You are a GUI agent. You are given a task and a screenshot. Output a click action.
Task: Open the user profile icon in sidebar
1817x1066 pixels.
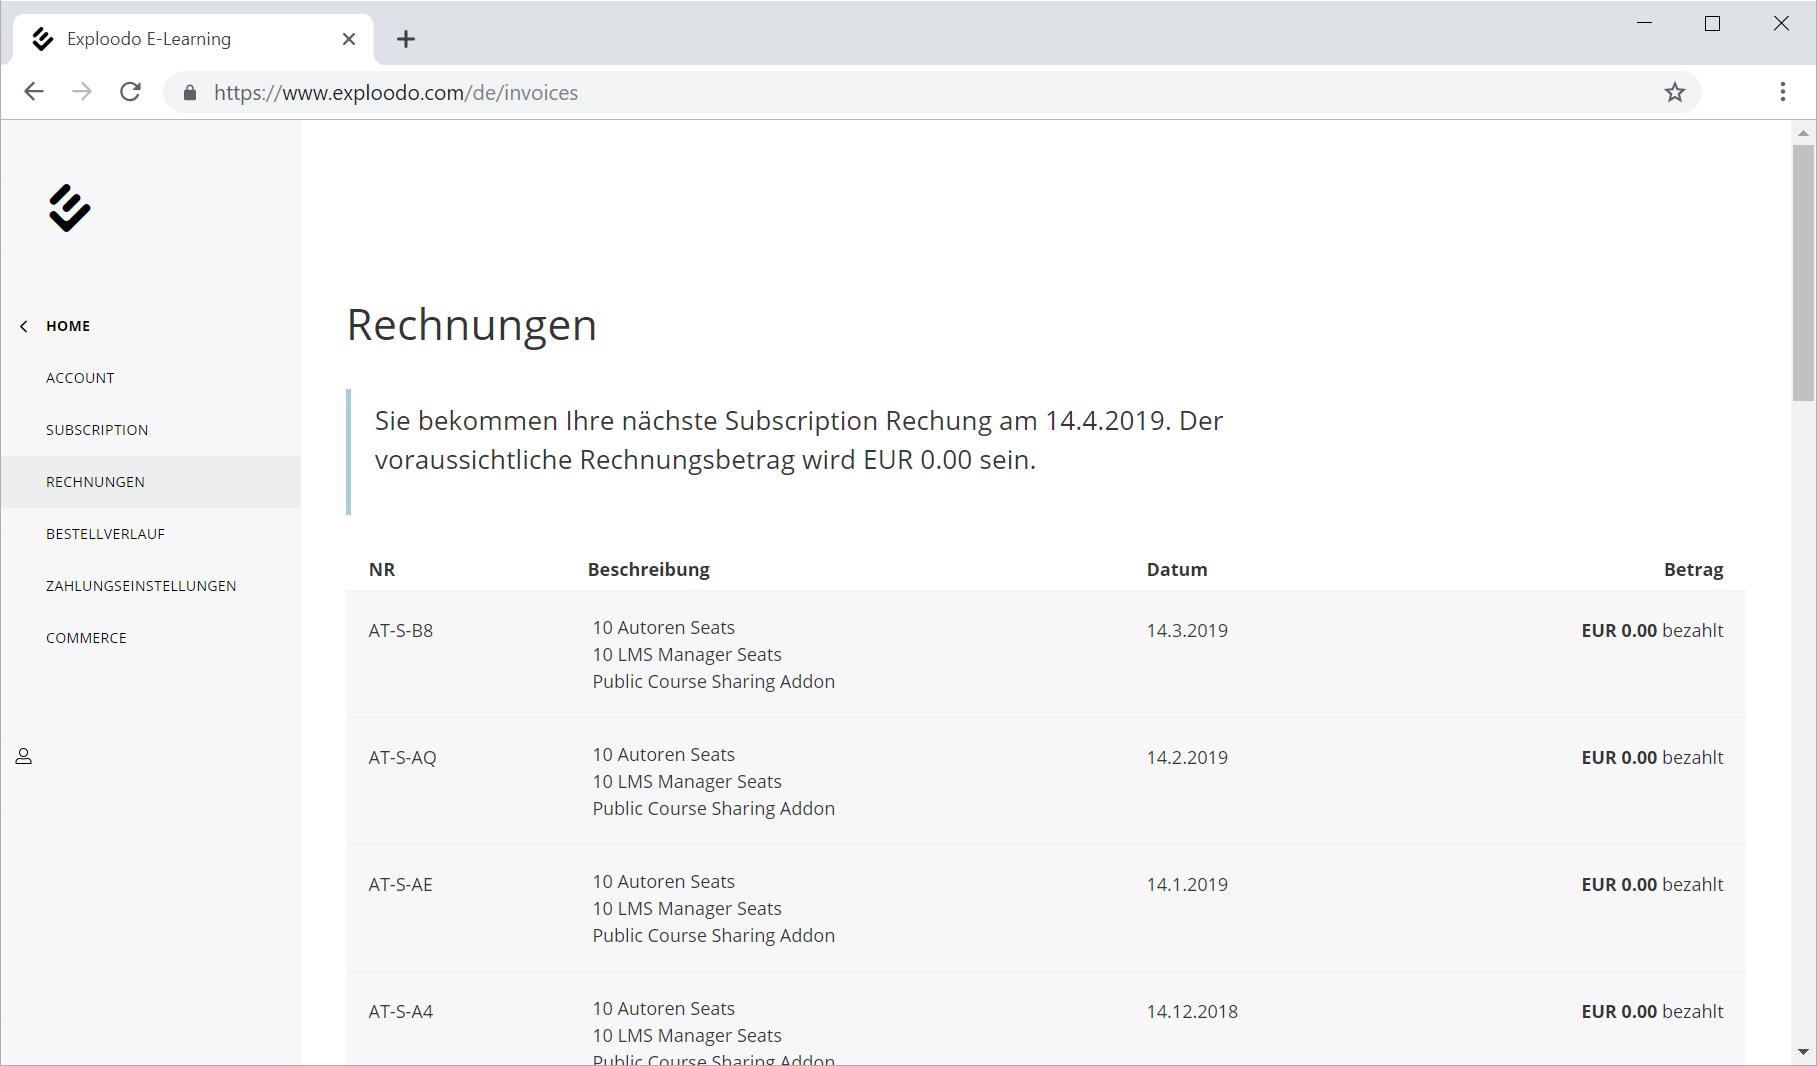coord(24,757)
